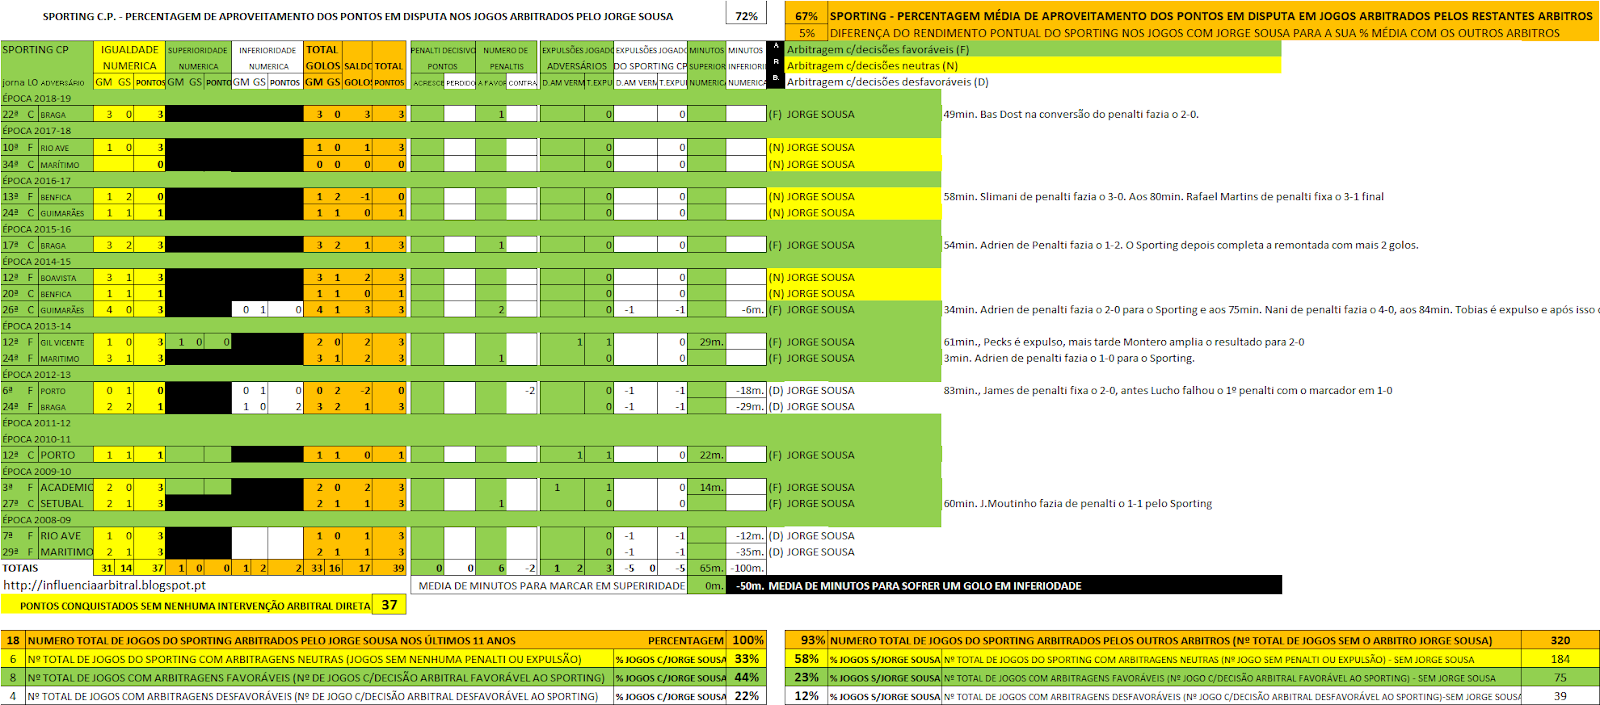
Task: Select the -6m. minutes cell
Action: coord(746,310)
